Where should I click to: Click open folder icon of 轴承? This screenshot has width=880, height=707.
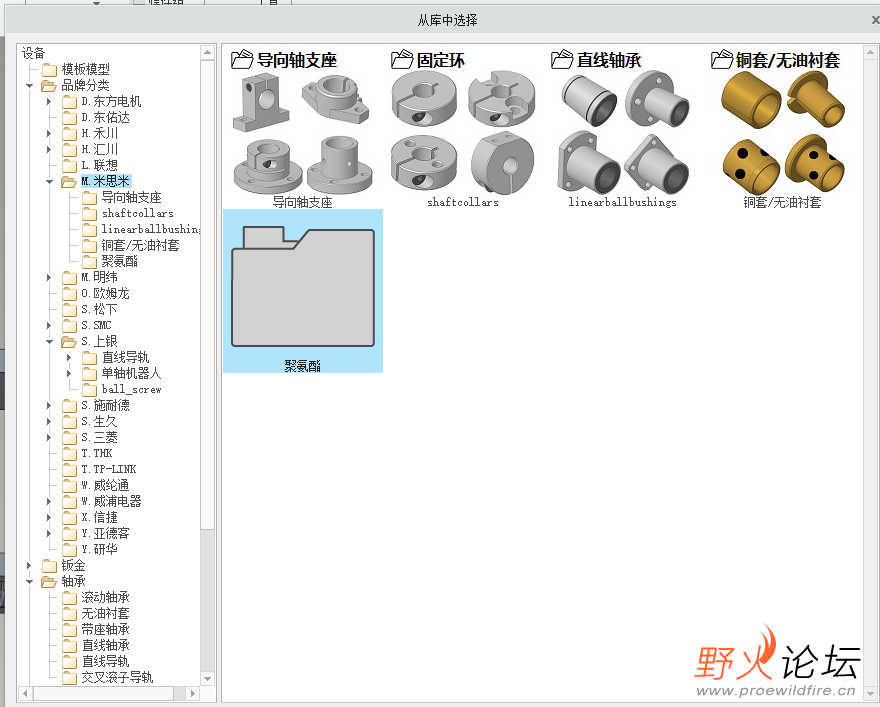coord(49,581)
